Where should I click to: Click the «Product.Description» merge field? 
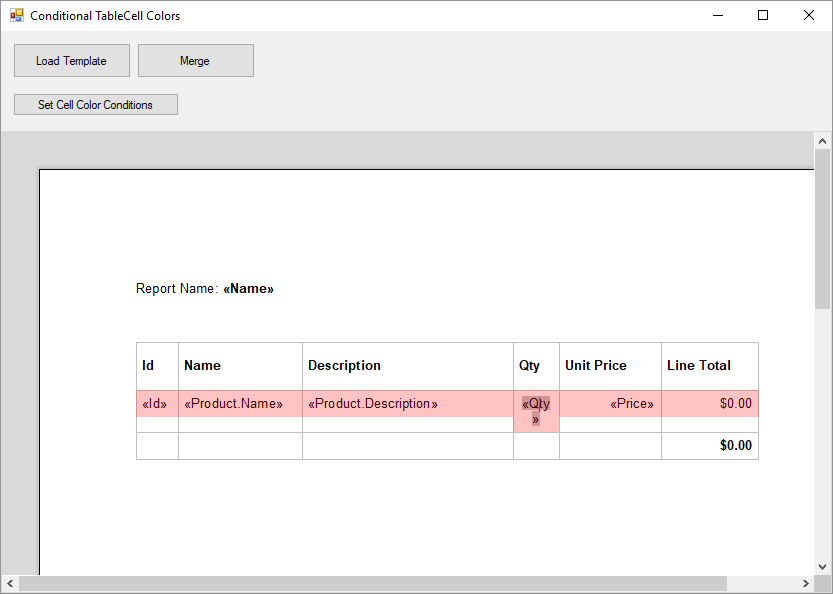click(372, 404)
